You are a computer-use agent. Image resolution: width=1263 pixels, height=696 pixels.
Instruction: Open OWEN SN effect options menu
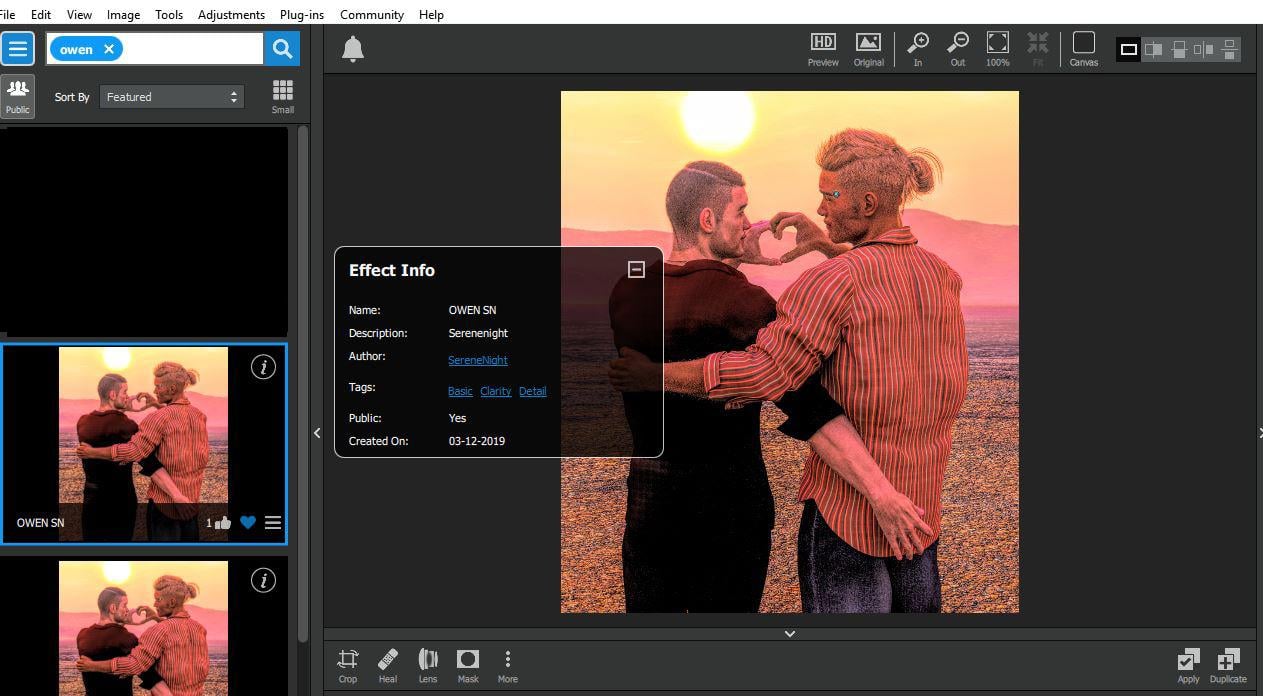click(x=273, y=523)
